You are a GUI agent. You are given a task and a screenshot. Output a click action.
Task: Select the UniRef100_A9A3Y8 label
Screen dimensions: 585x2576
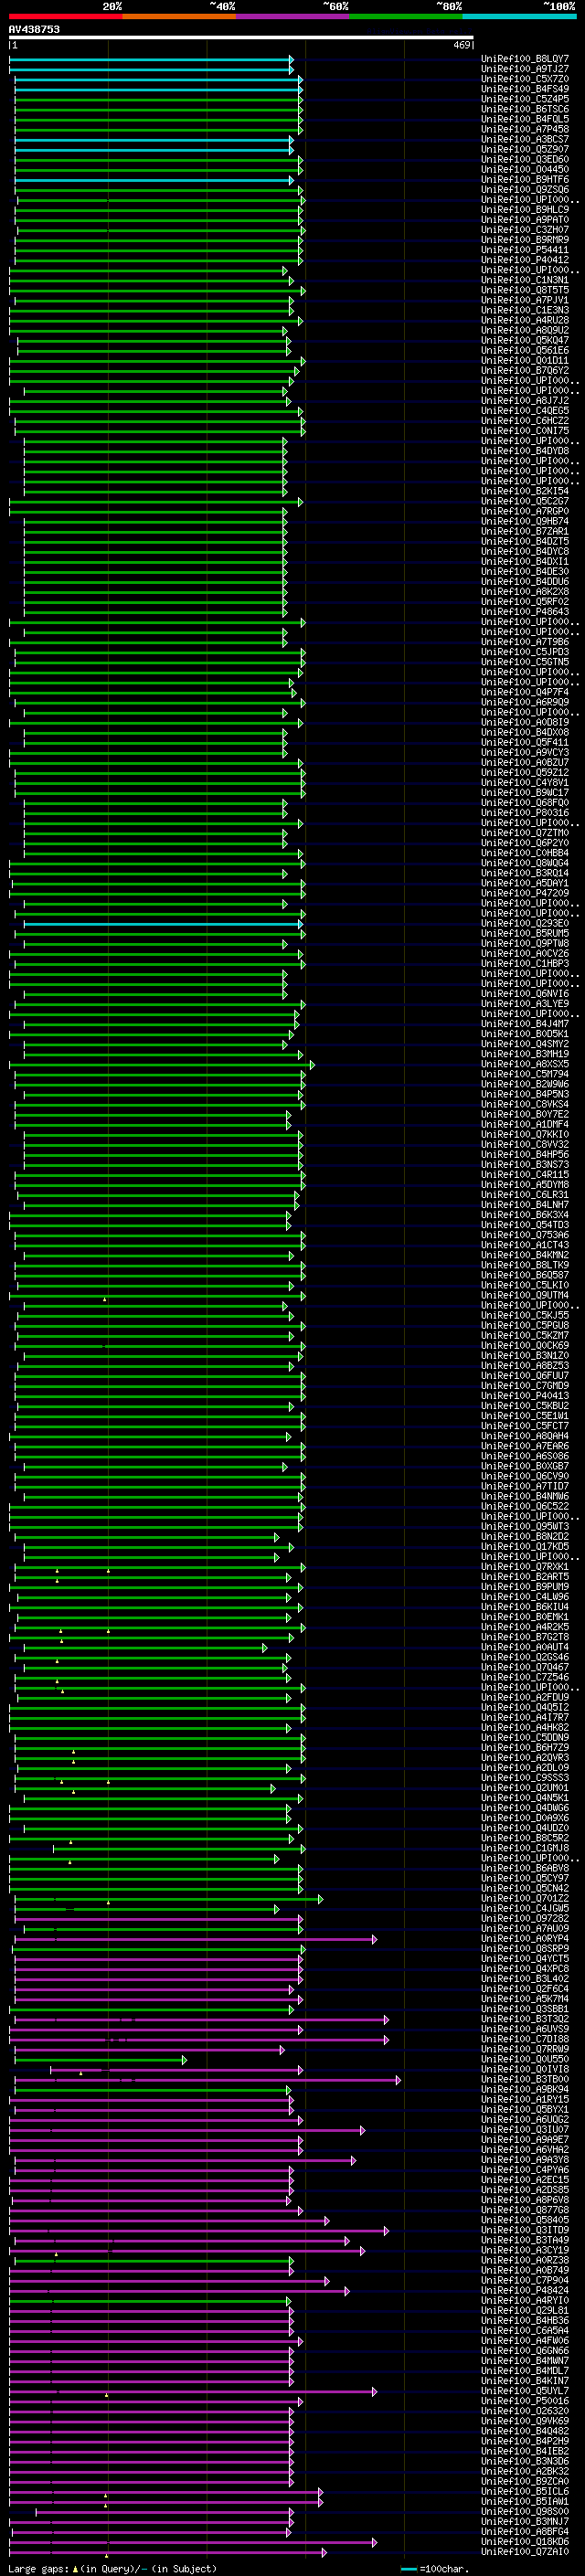coord(525,2159)
